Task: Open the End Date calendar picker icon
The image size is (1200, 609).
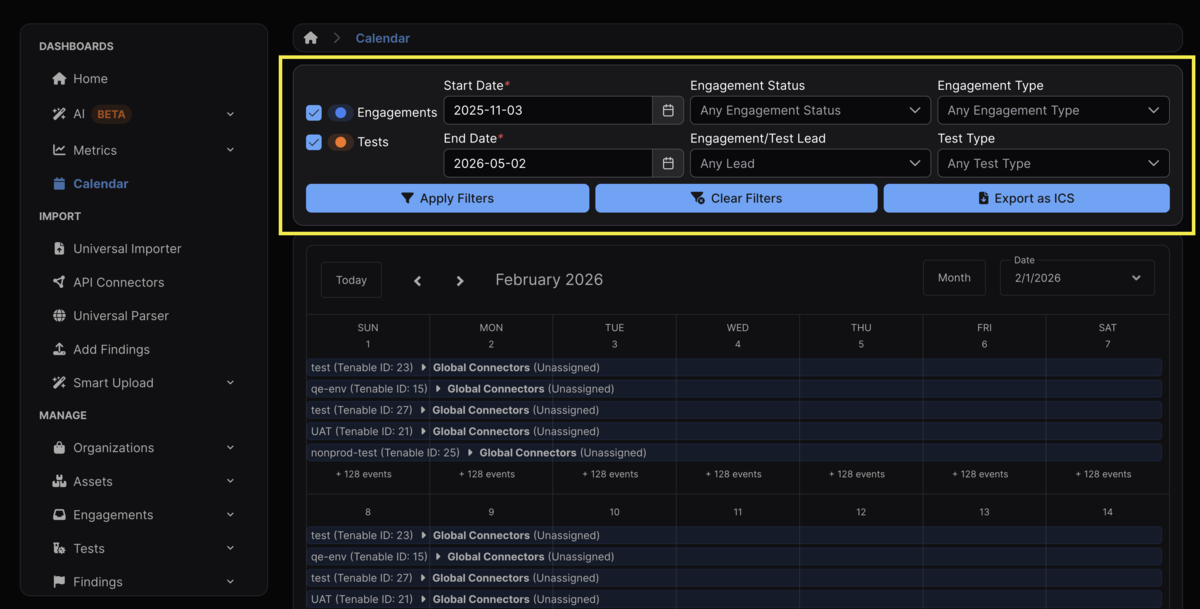Action: tap(668, 163)
